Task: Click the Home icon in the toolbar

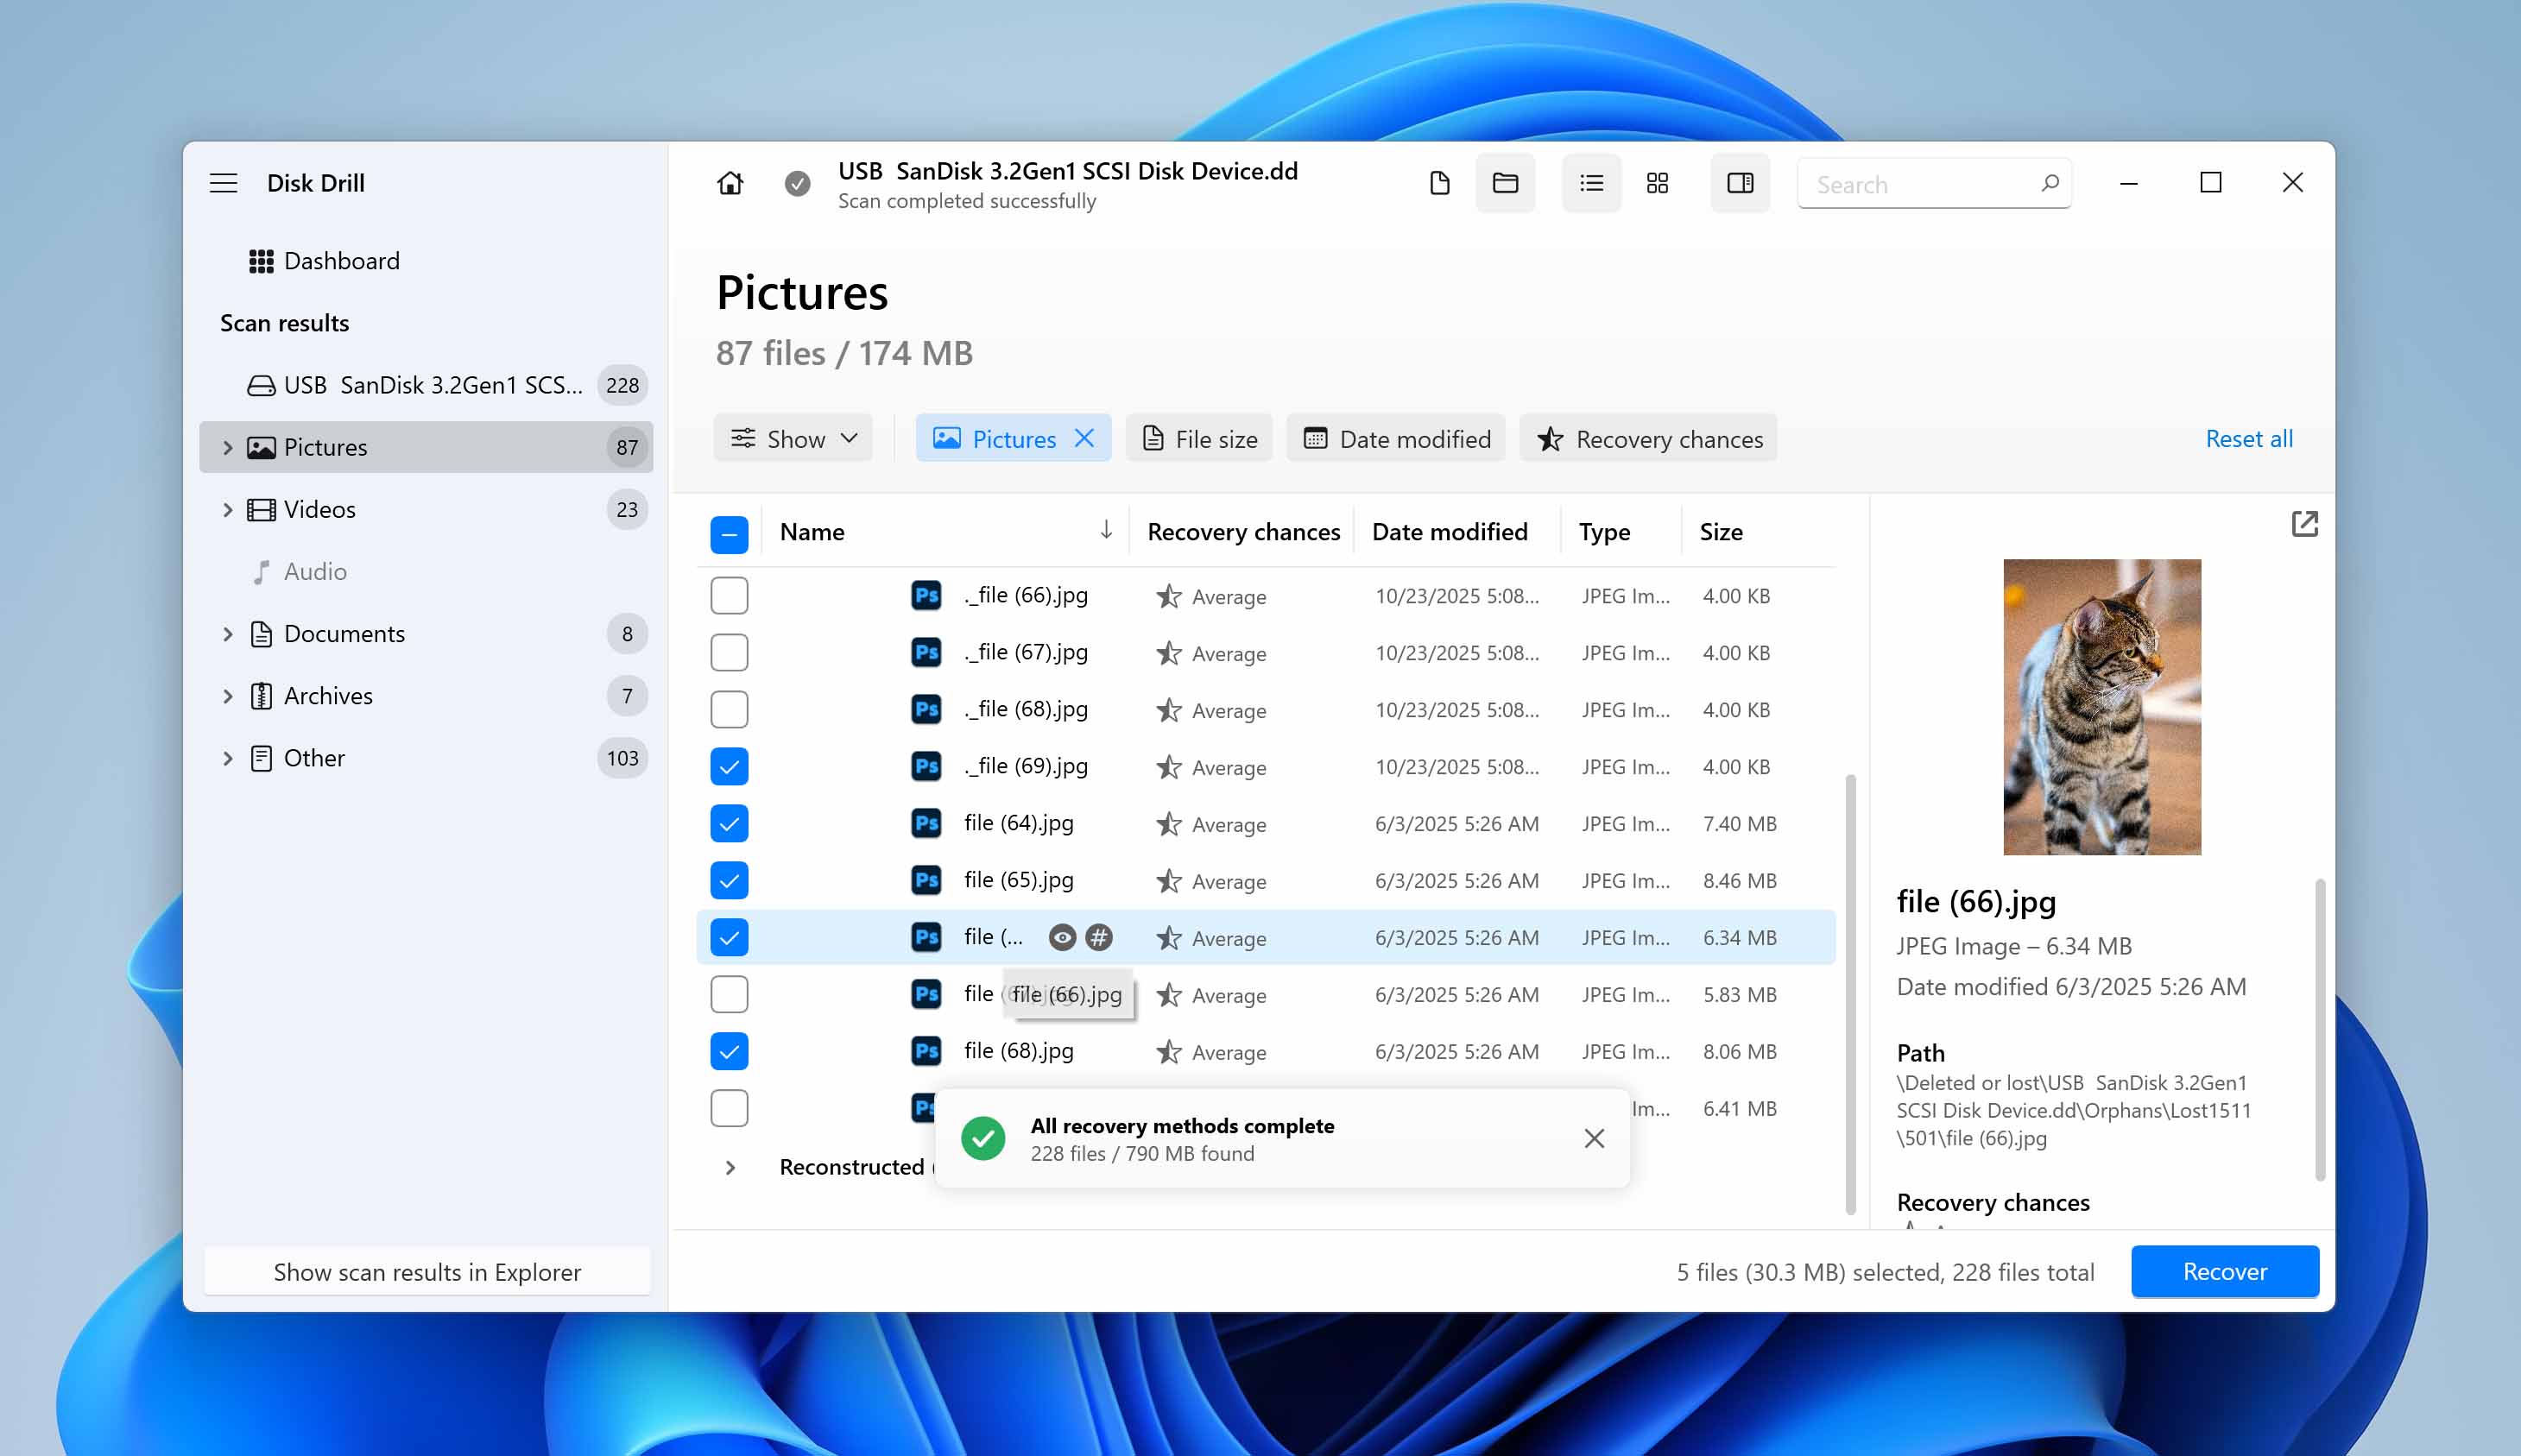Action: (730, 183)
